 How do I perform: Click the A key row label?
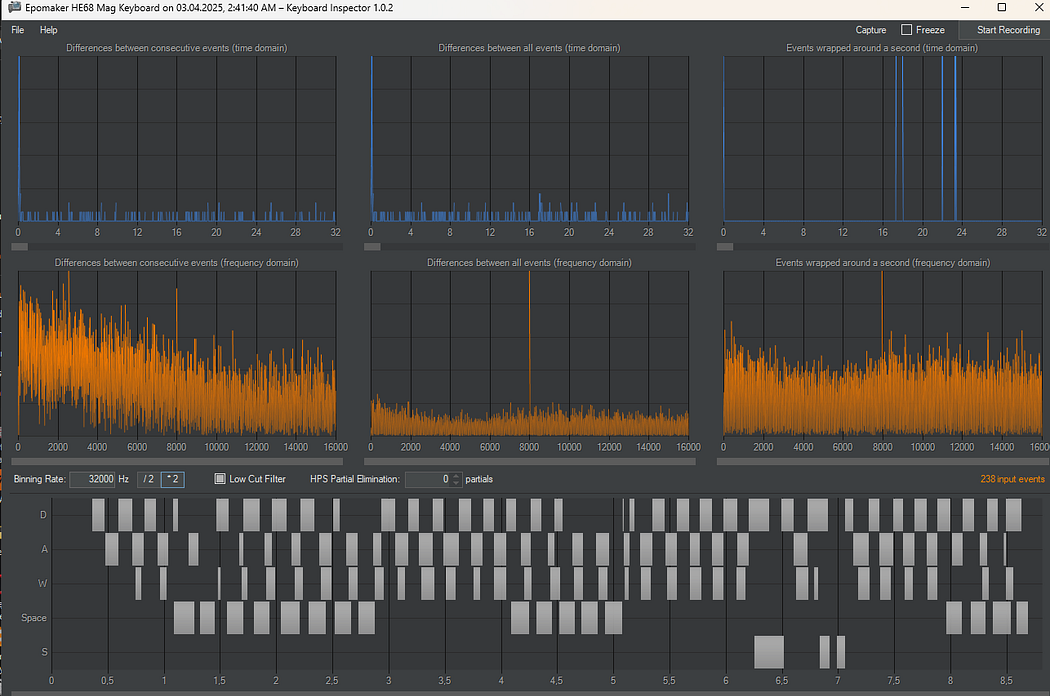(44, 549)
